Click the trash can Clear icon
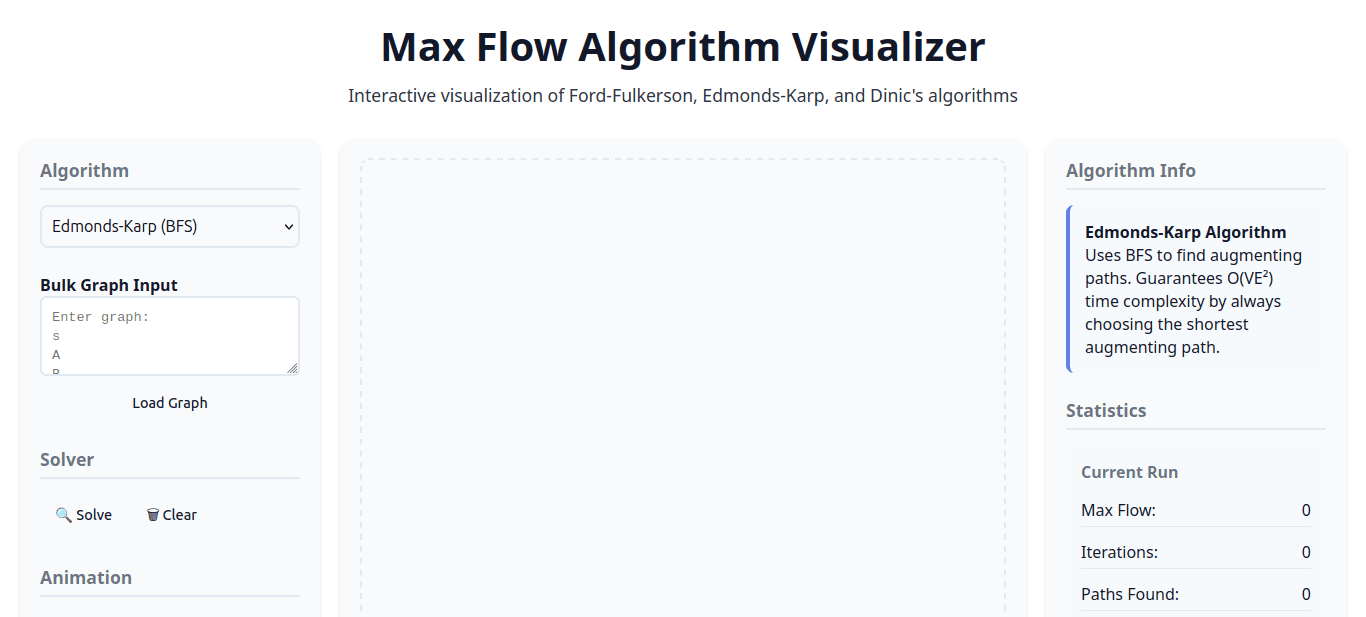 tap(152, 514)
